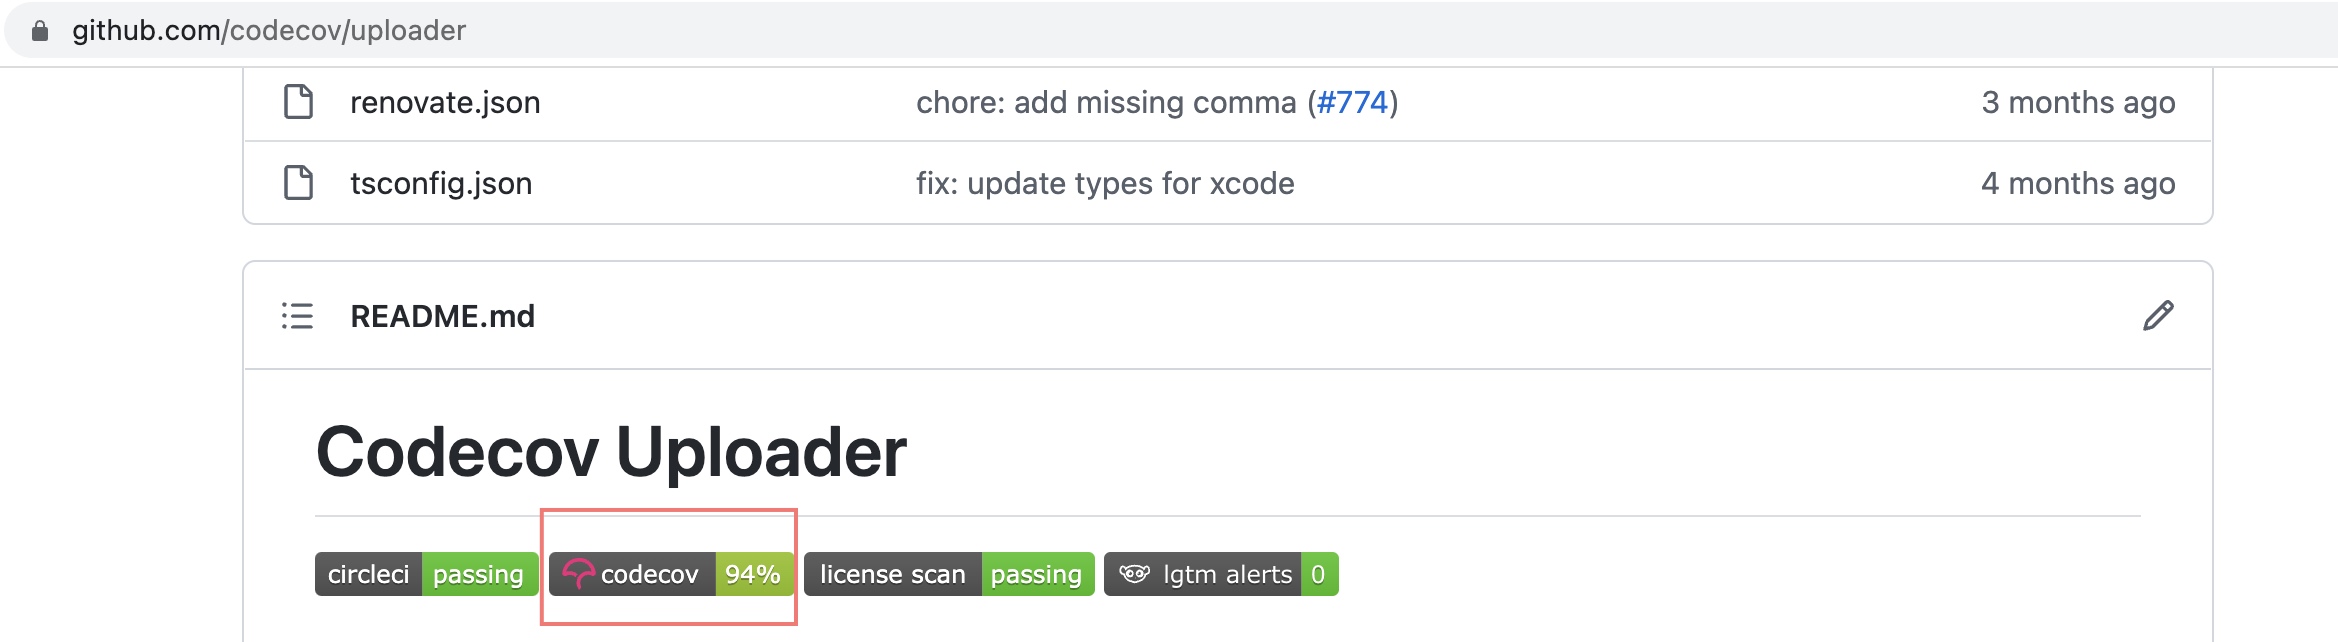
Task: Open pull request #774 link
Action: coord(1352,102)
